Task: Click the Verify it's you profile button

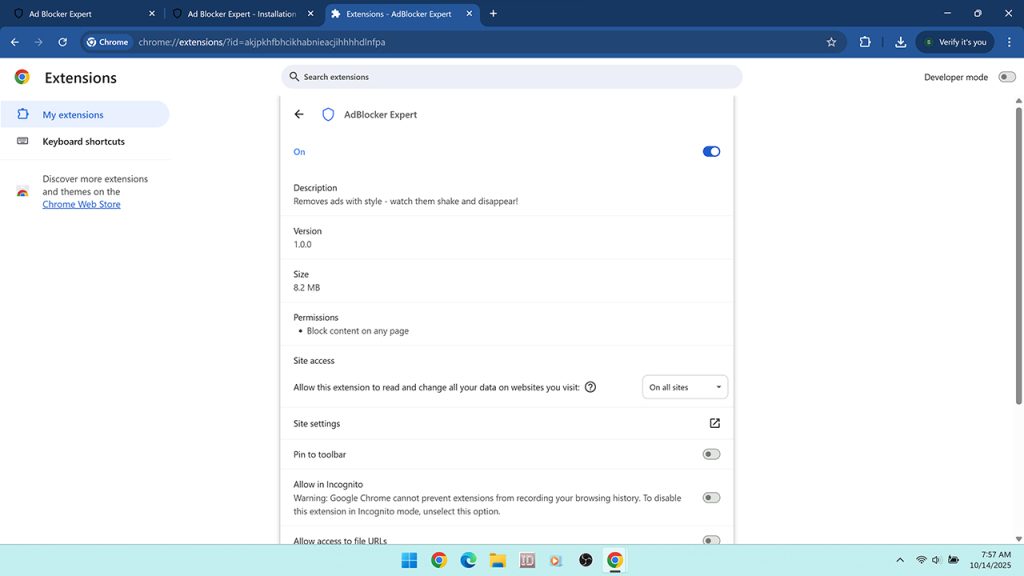Action: [x=954, y=42]
